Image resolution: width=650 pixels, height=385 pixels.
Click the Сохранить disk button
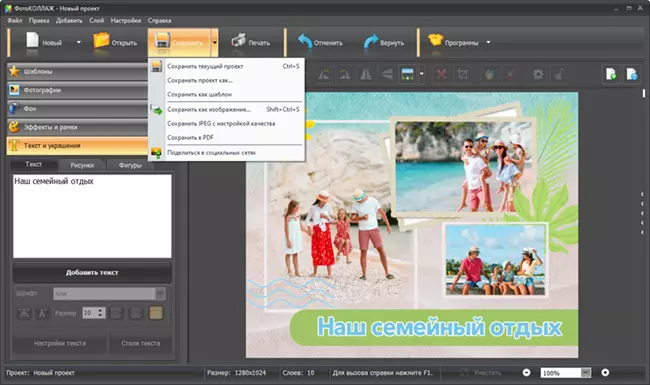pos(179,42)
